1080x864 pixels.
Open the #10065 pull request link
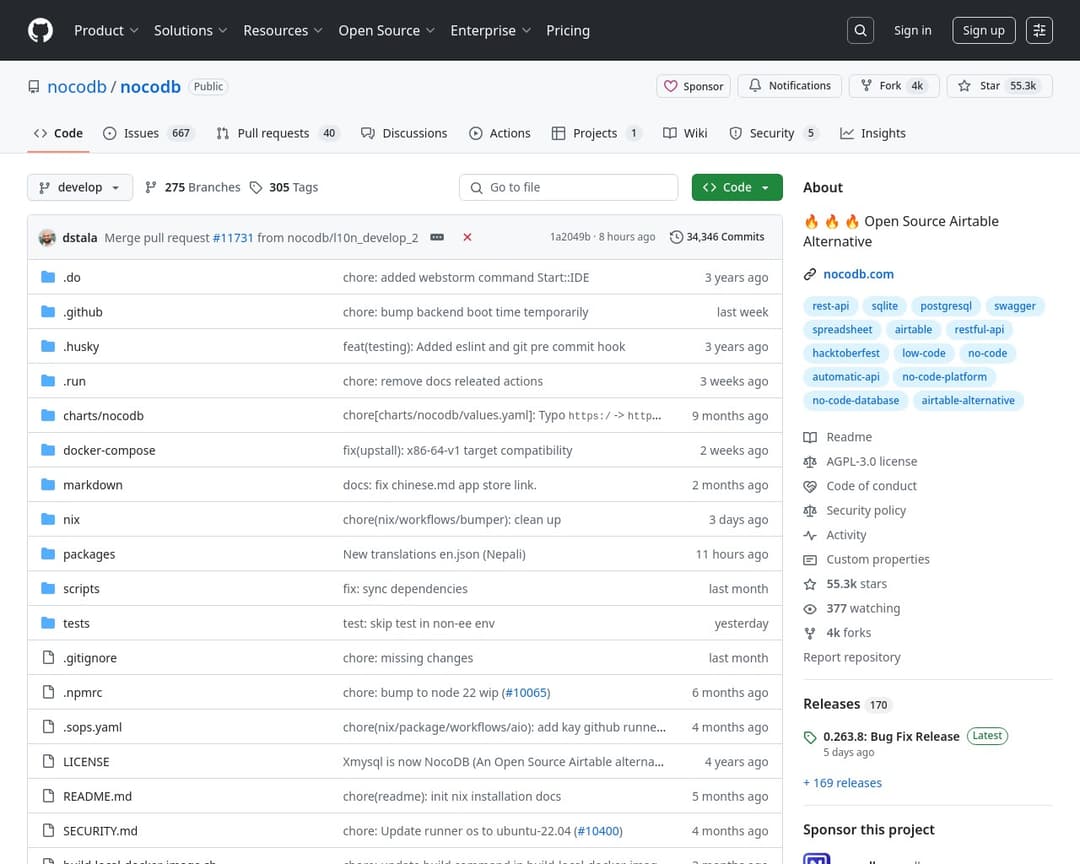click(528, 693)
